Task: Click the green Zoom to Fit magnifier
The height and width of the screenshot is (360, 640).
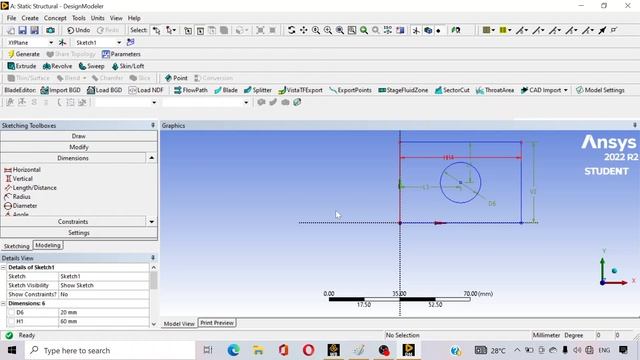Action: (x=364, y=30)
